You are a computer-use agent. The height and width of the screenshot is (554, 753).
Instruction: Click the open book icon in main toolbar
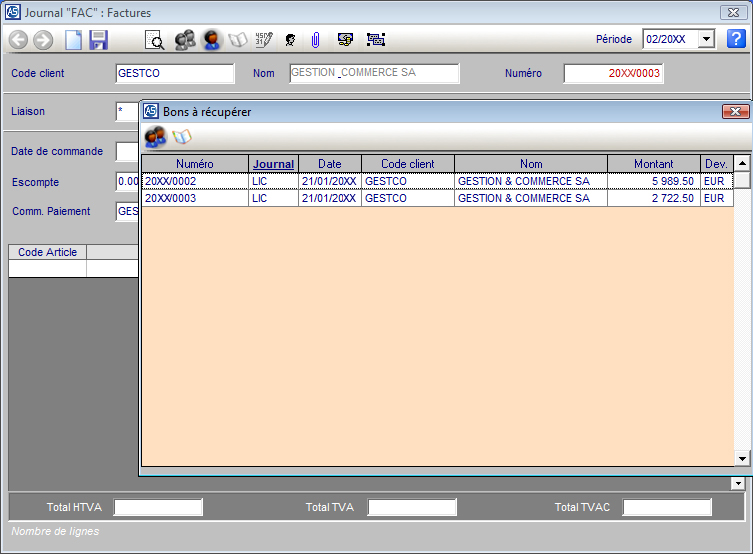238,40
